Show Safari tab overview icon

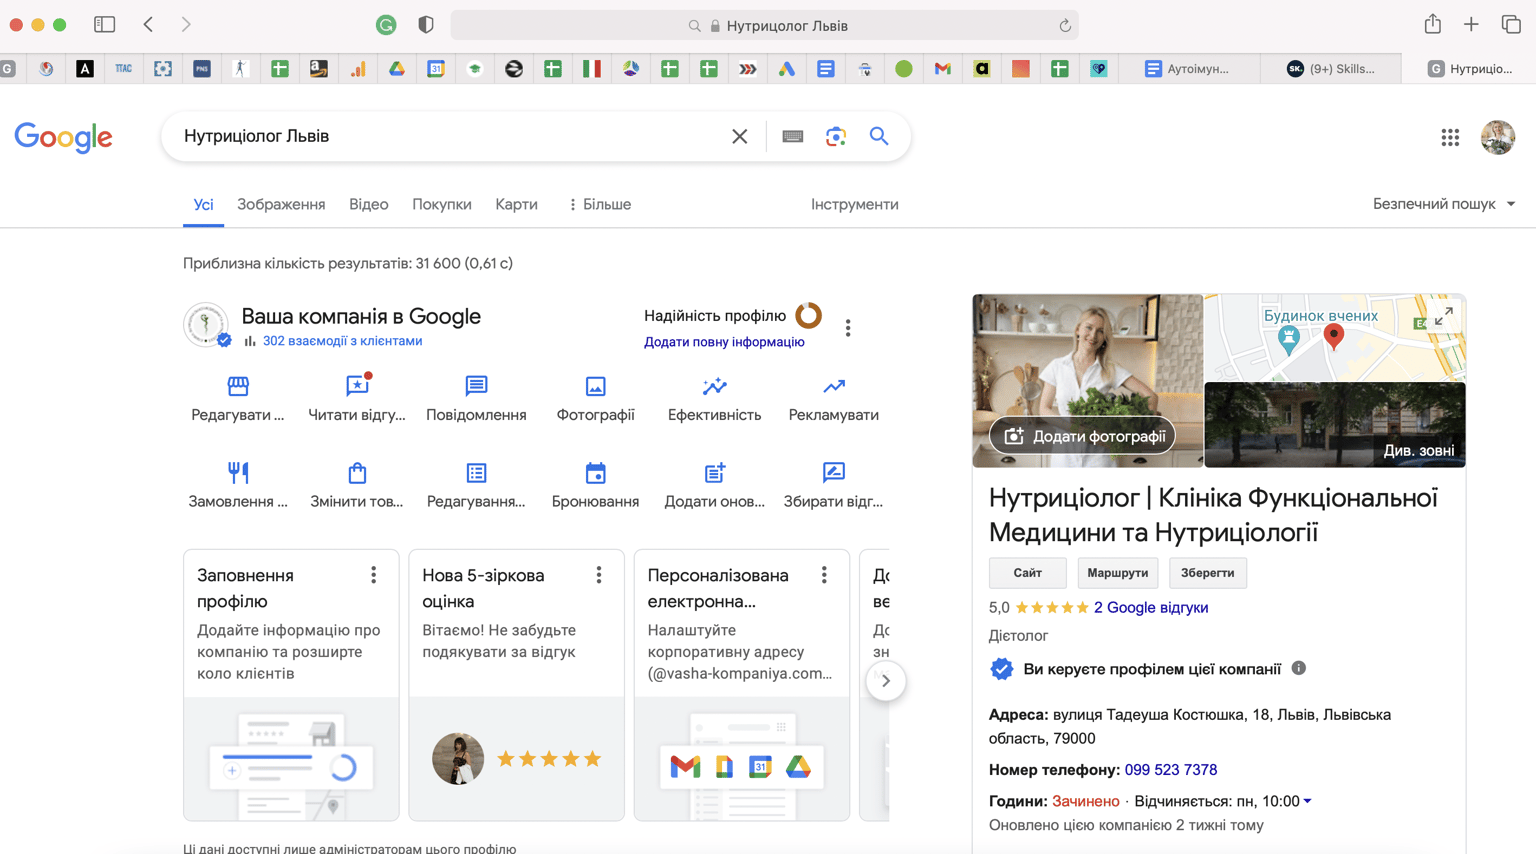(x=1510, y=25)
